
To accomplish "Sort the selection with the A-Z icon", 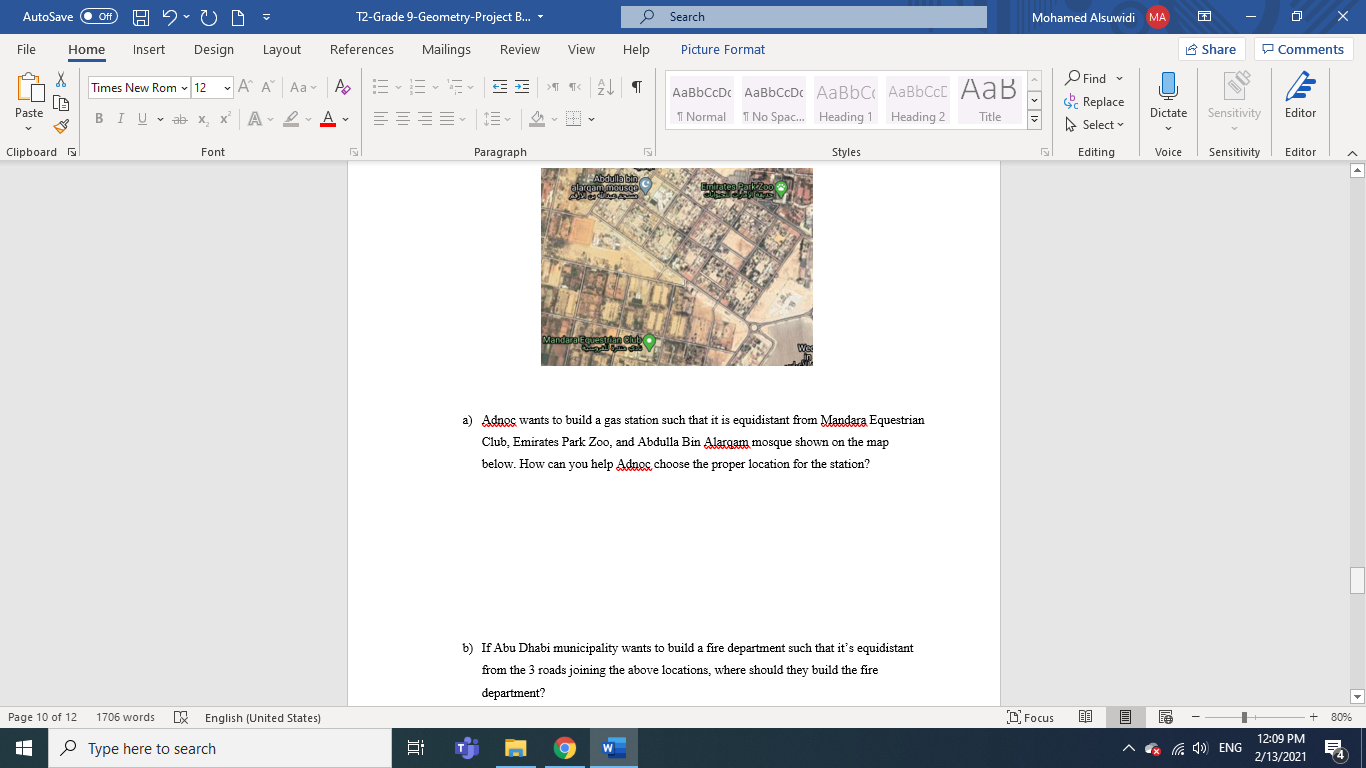I will (x=606, y=88).
